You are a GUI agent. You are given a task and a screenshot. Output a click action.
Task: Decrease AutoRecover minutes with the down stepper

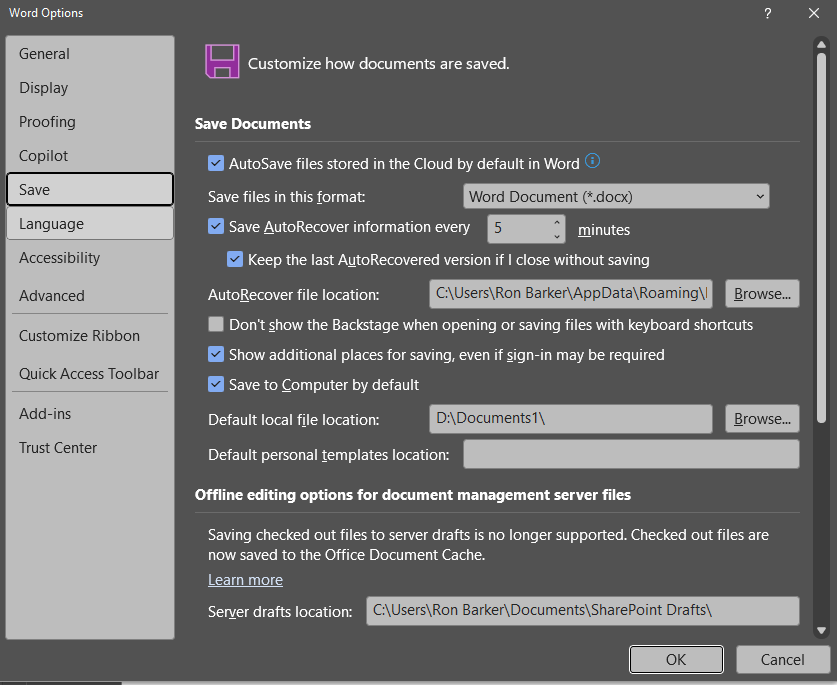(x=559, y=234)
